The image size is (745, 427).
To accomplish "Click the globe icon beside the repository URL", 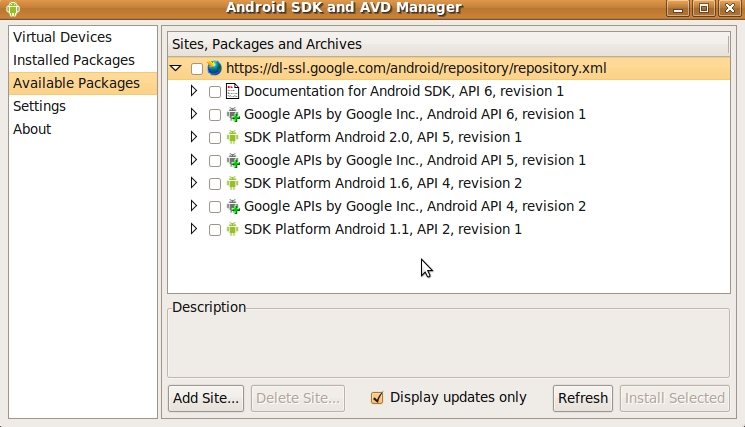I will click(214, 68).
